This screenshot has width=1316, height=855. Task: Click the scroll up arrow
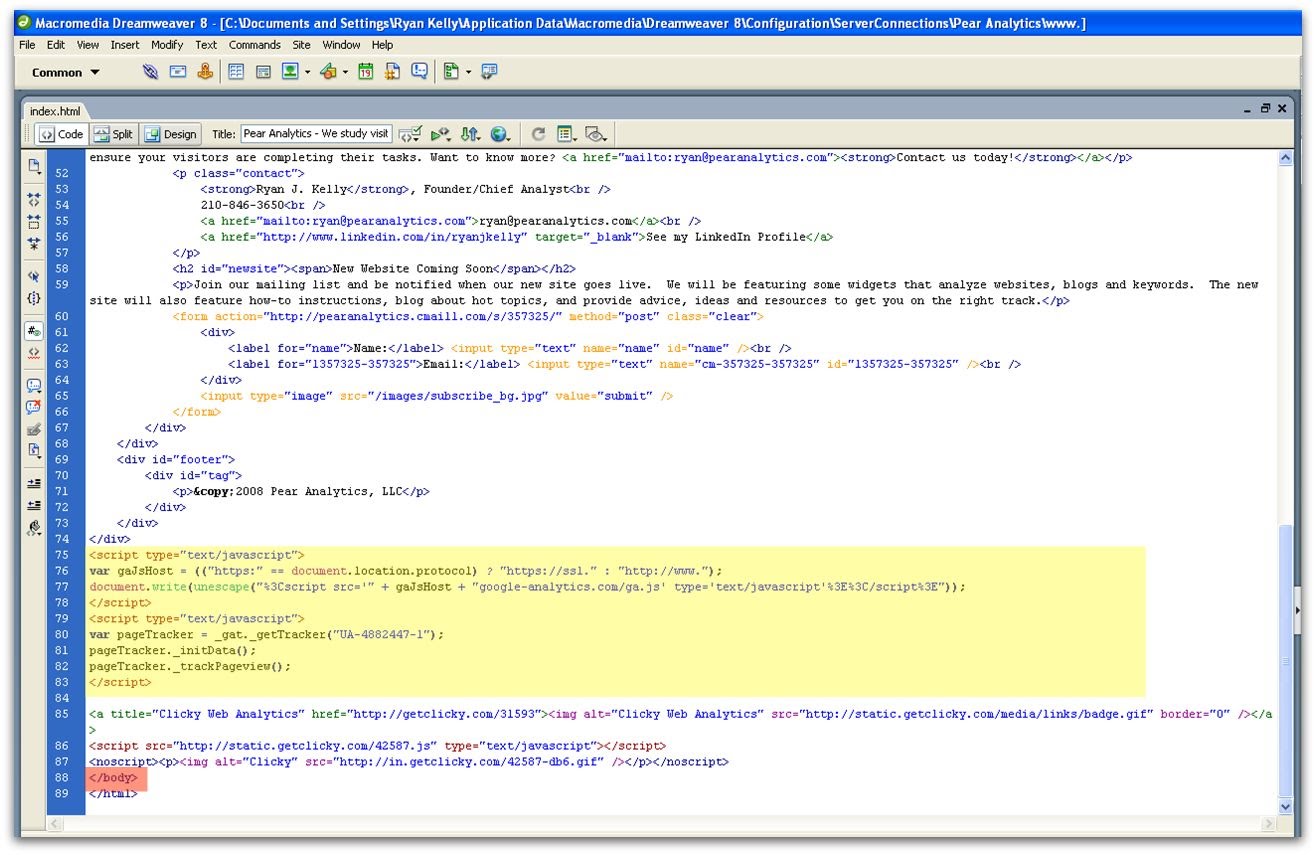[1286, 158]
